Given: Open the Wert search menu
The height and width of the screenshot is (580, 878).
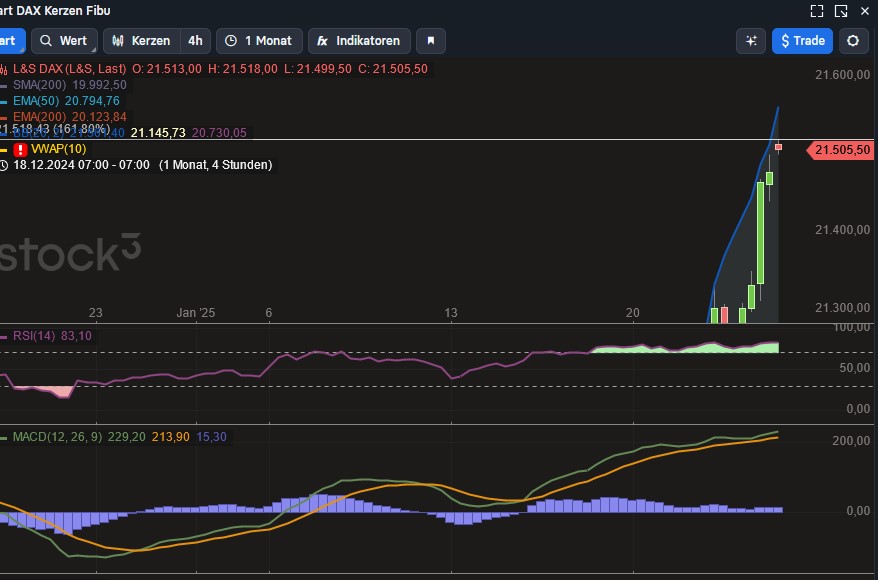Looking at the screenshot, I should 63,41.
